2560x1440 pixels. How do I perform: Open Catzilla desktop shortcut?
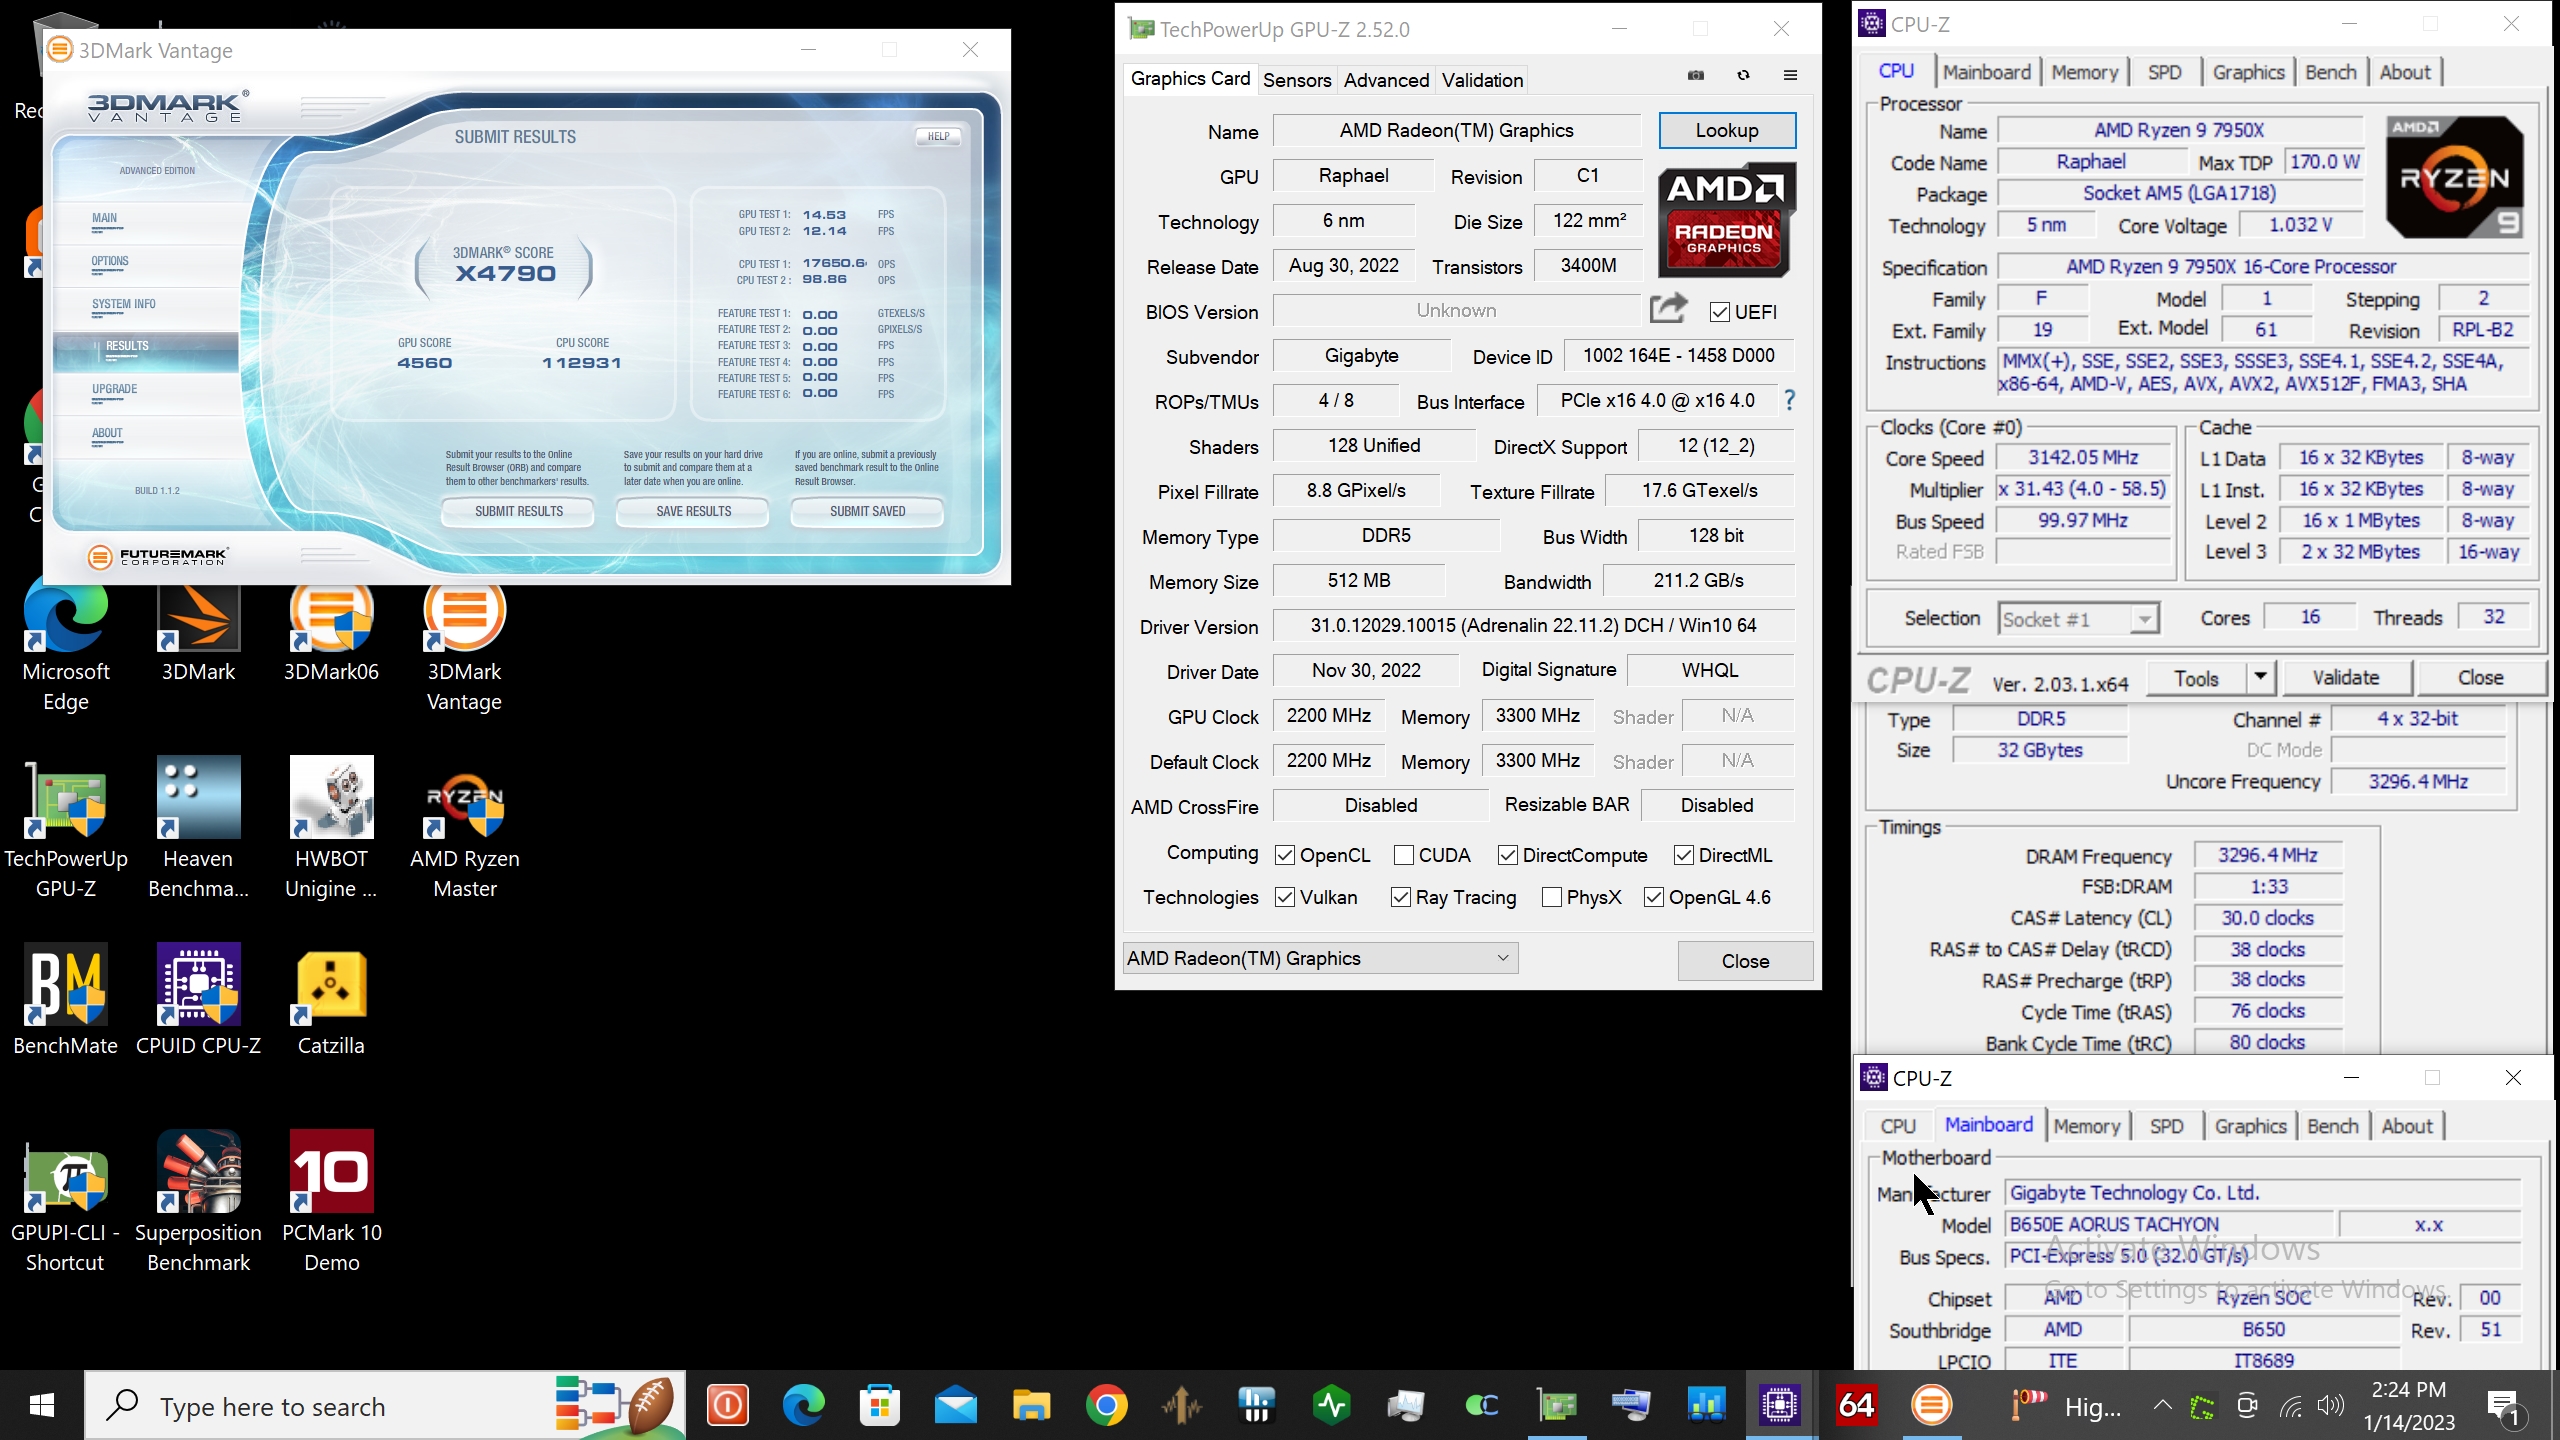331,1000
